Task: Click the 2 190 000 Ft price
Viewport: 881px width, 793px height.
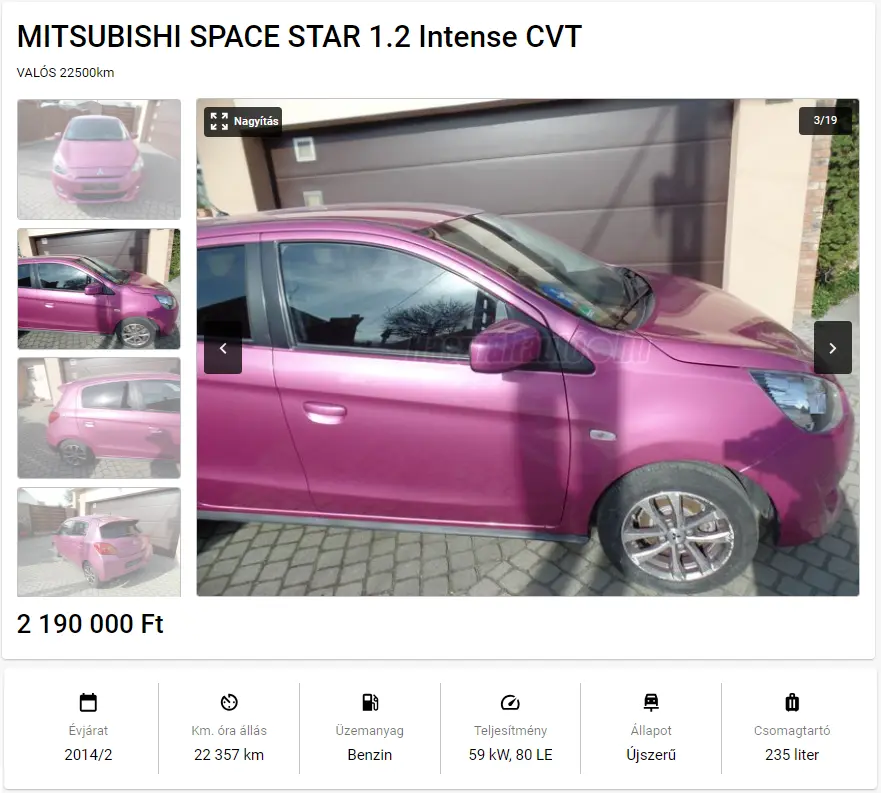Action: (90, 624)
